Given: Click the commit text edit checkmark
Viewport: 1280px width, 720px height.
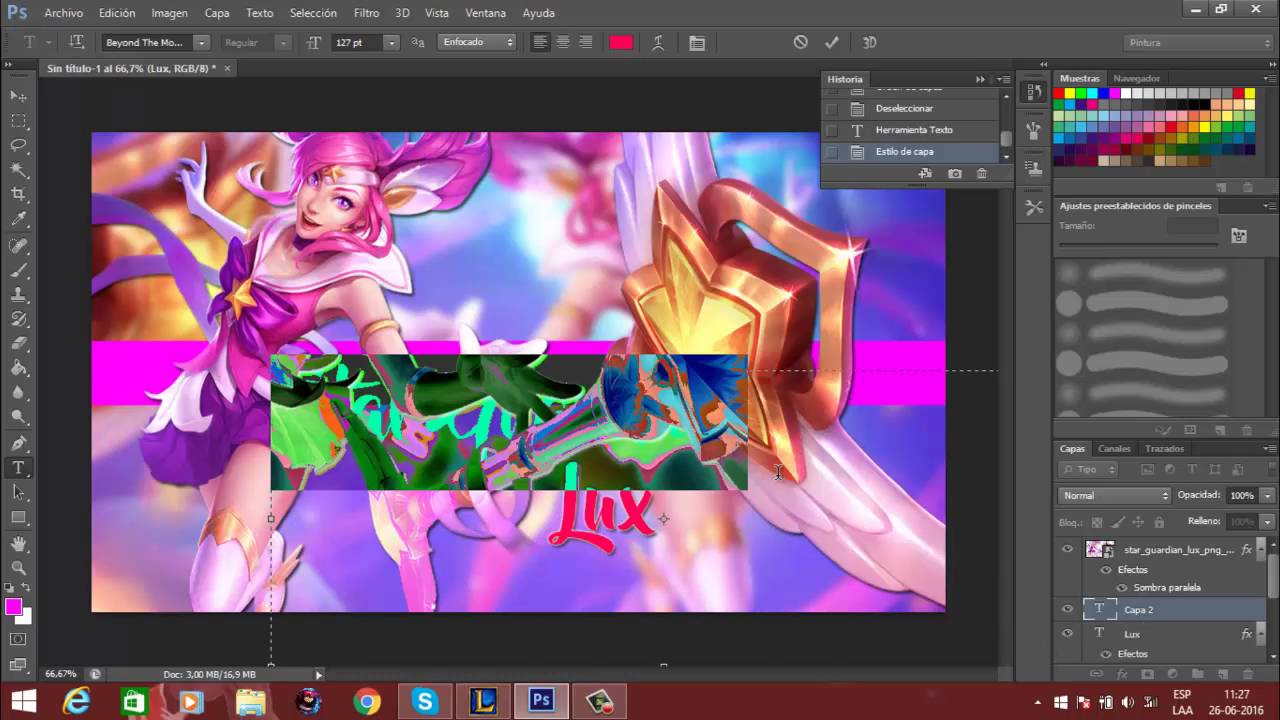Looking at the screenshot, I should point(831,42).
